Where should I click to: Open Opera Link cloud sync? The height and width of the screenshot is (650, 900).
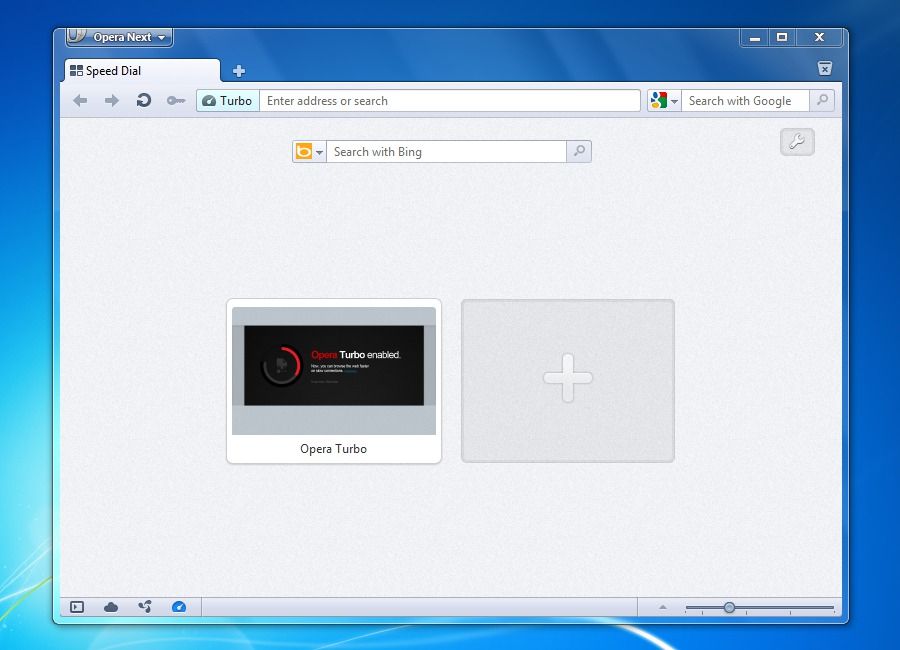tap(110, 606)
